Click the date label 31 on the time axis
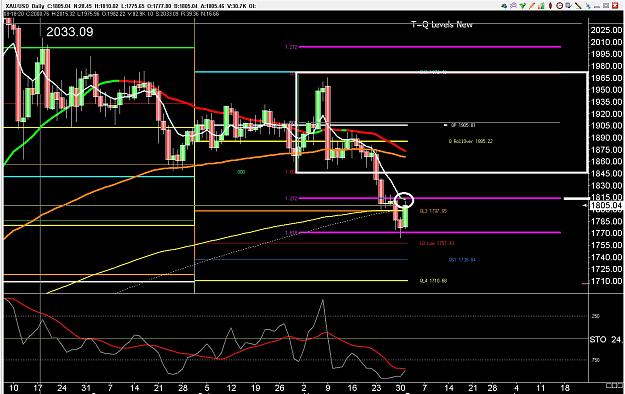 86,388
